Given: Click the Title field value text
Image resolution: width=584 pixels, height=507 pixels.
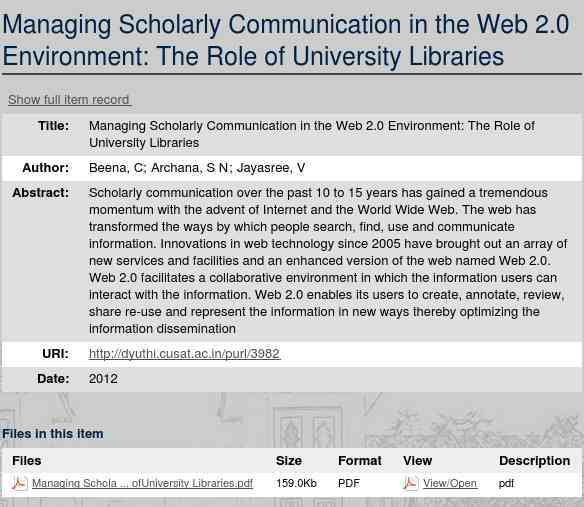Looking at the screenshot, I should (312, 134).
